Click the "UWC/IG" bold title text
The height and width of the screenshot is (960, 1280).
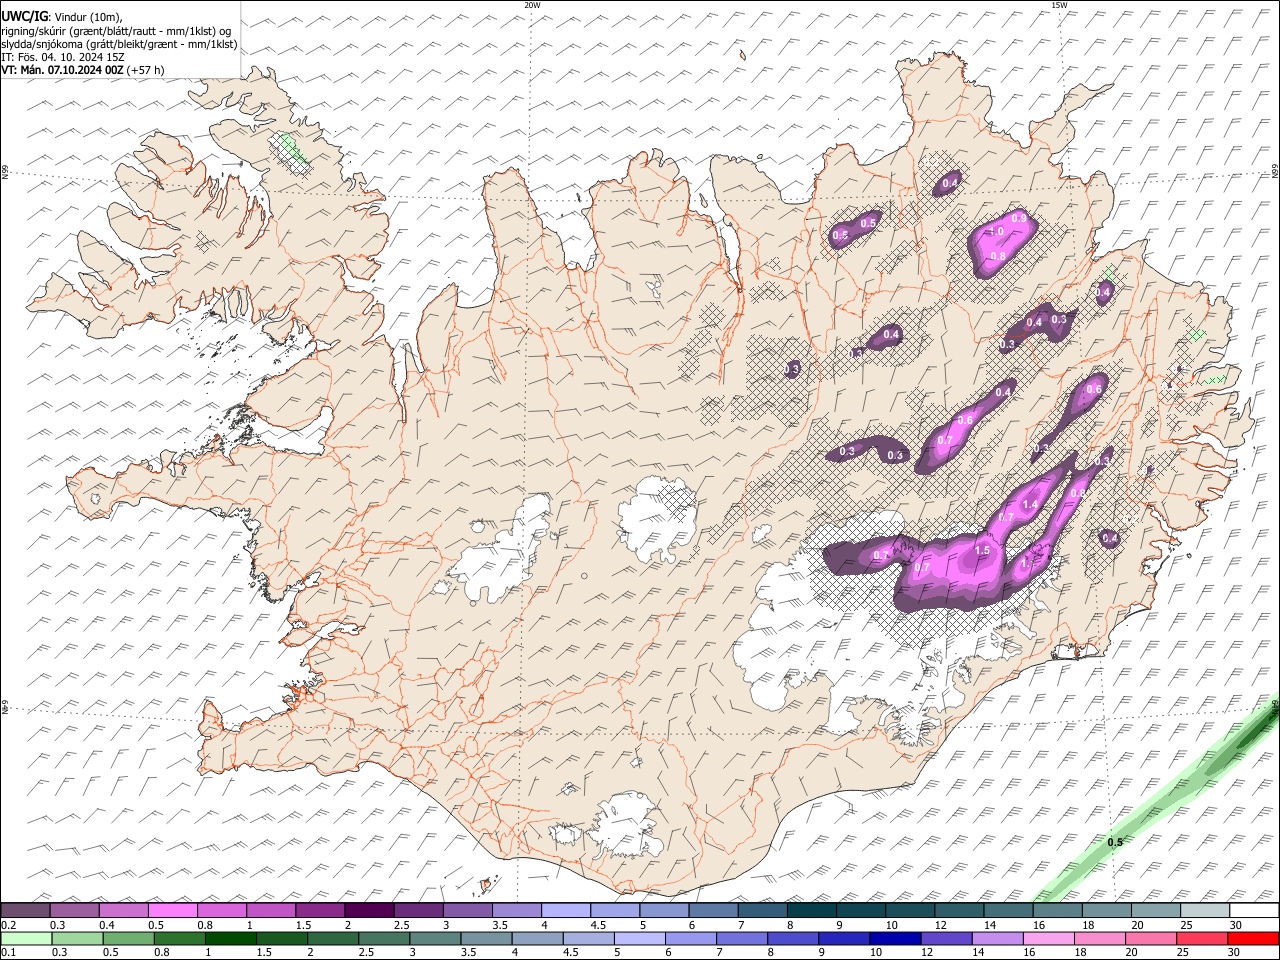point(24,15)
